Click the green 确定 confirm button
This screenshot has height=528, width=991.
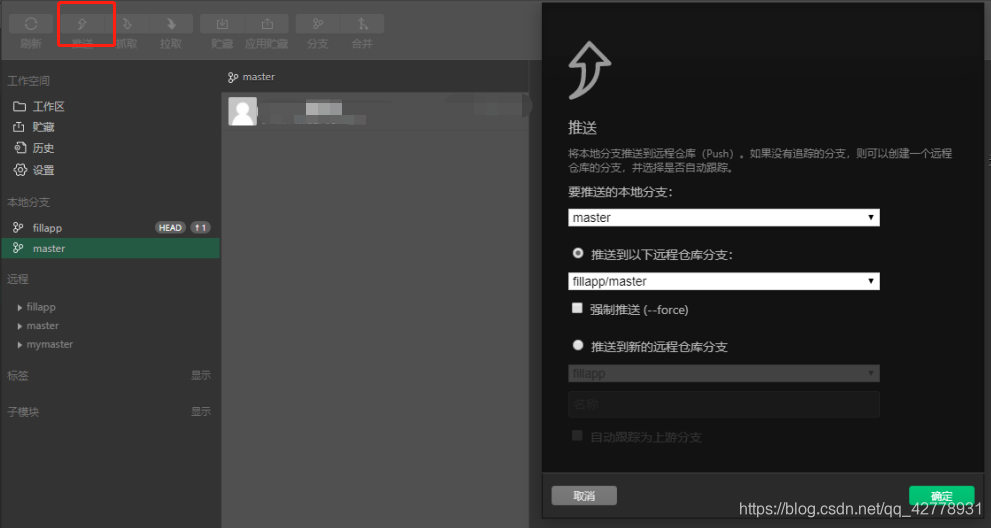(x=942, y=495)
